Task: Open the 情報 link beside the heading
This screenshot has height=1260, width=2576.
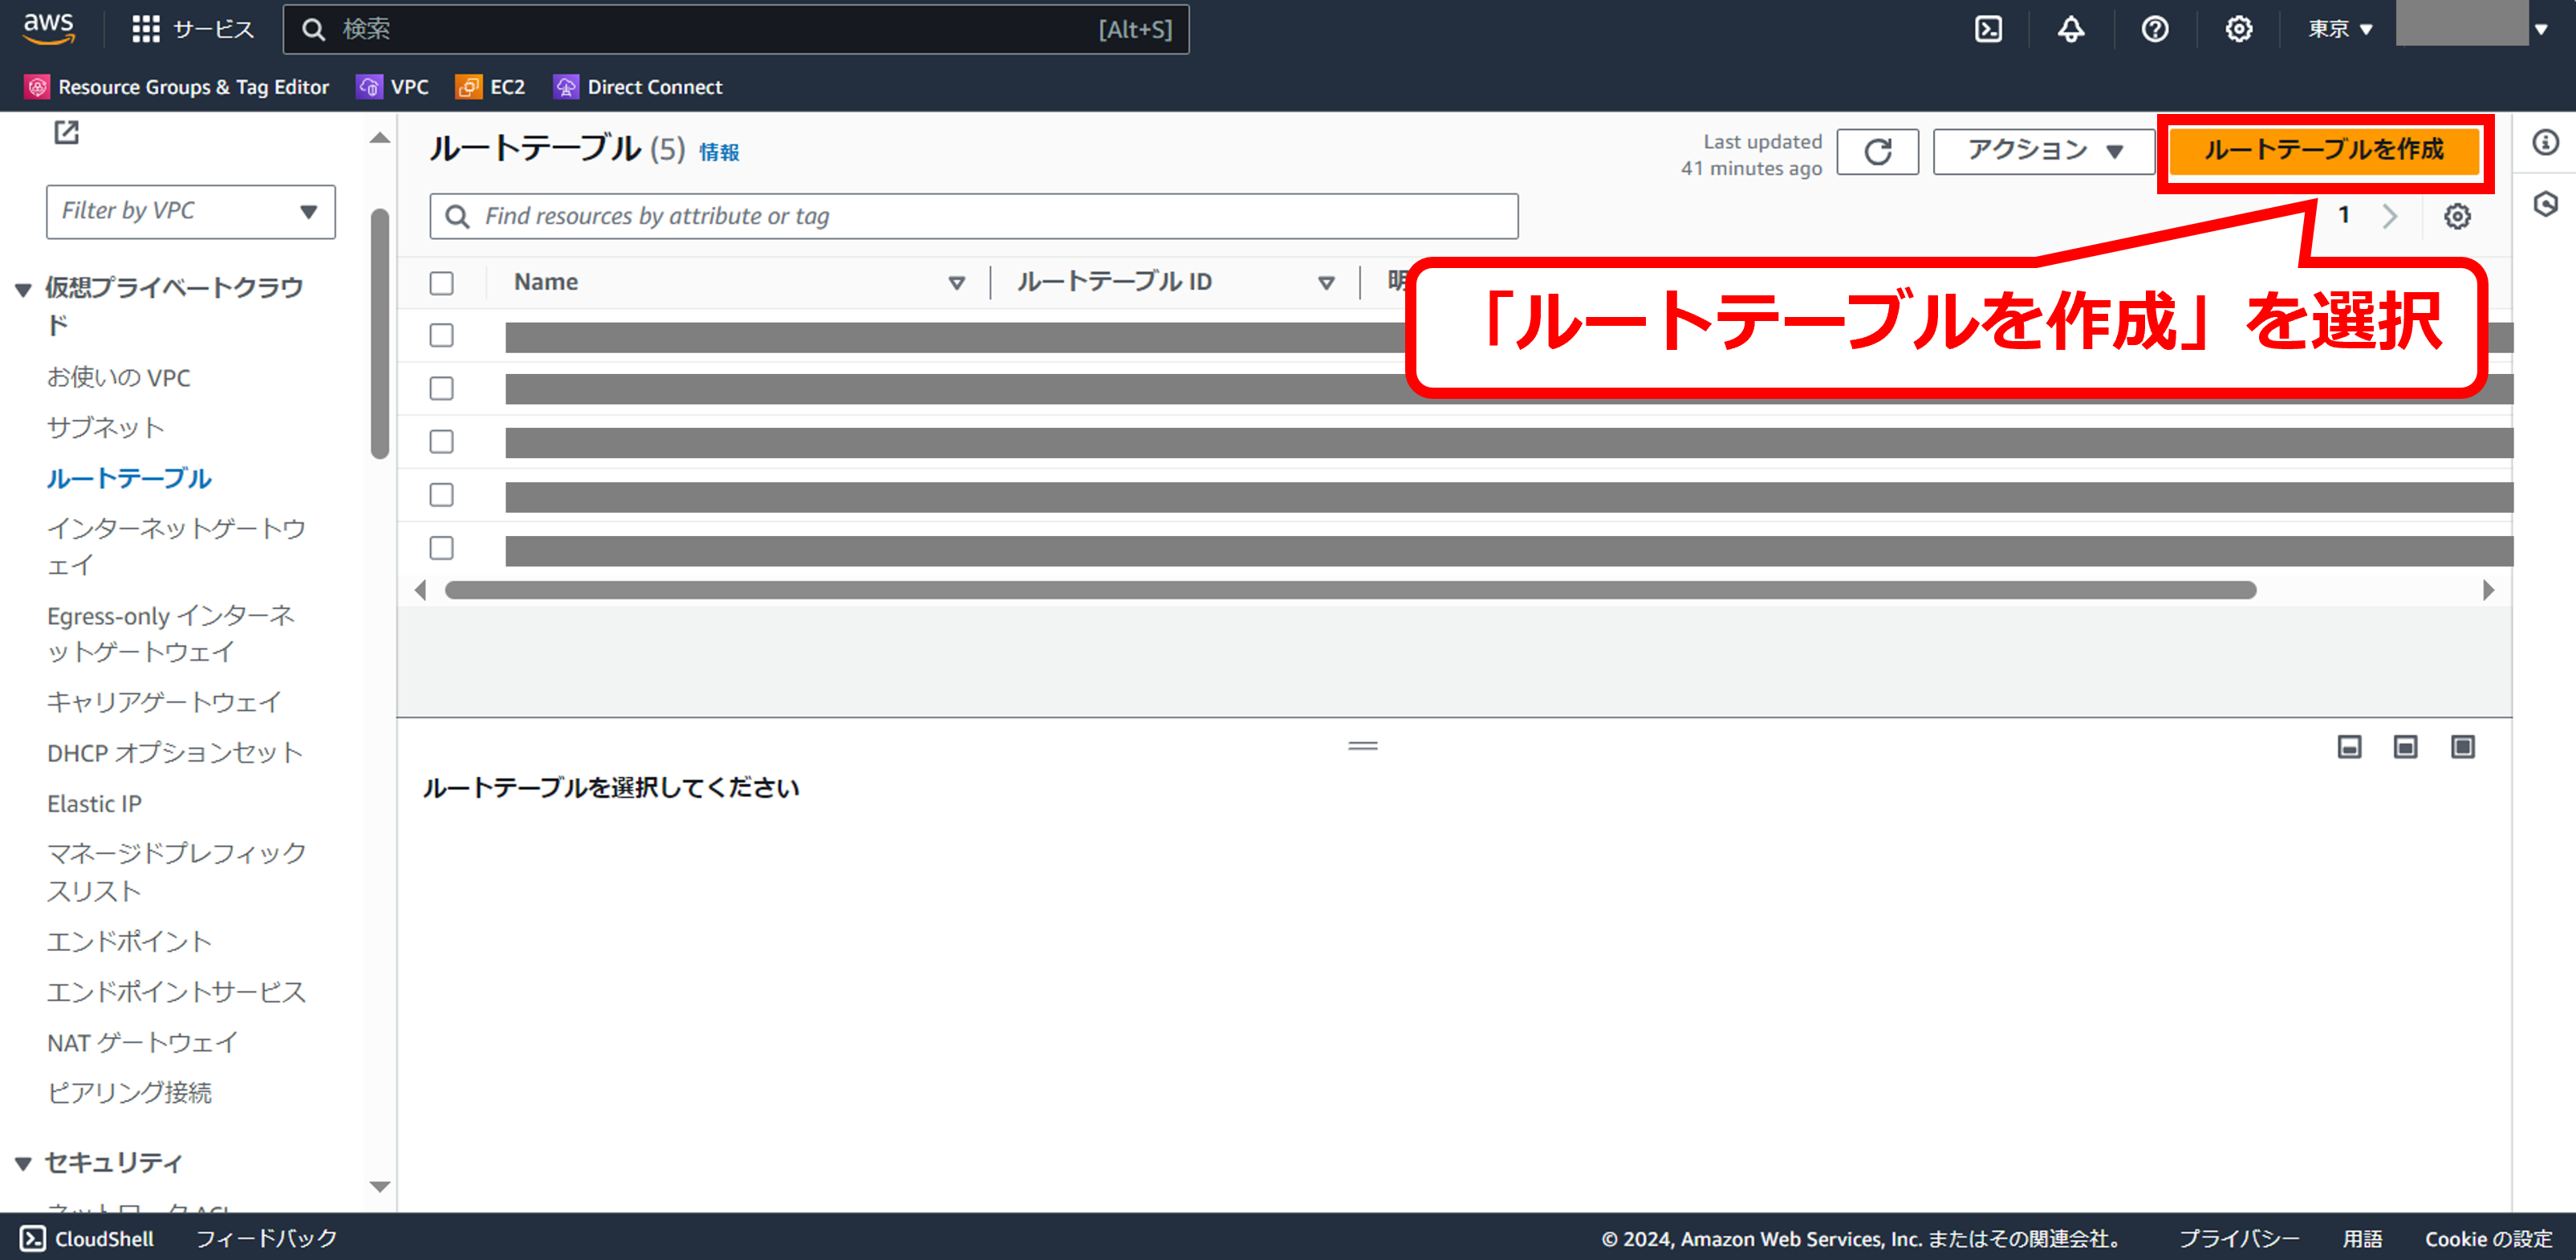Action: click(x=718, y=152)
